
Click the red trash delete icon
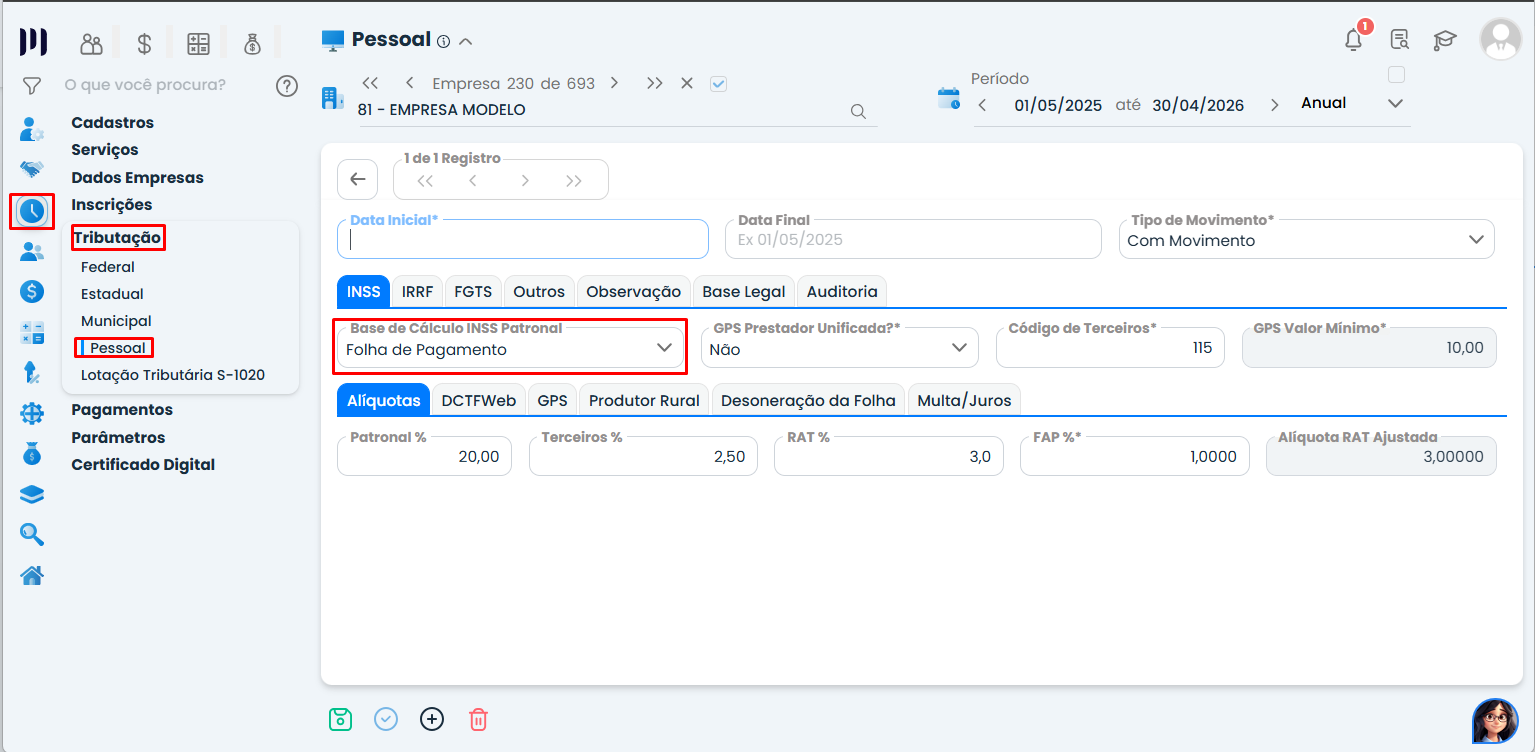tap(479, 719)
